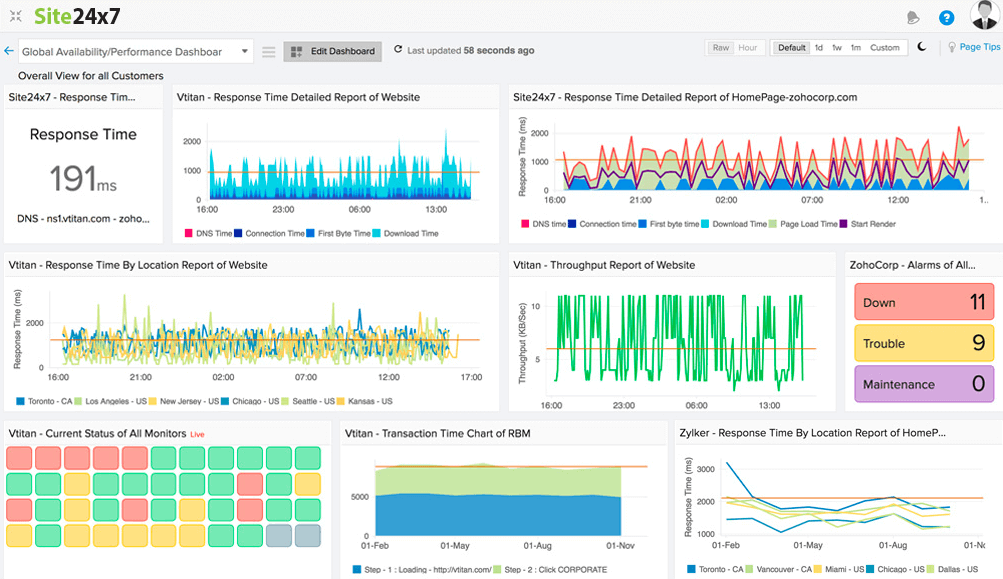The height and width of the screenshot is (579, 1003).
Task: Toggle Dallas - US legend in Zylker chart
Action: (952, 569)
